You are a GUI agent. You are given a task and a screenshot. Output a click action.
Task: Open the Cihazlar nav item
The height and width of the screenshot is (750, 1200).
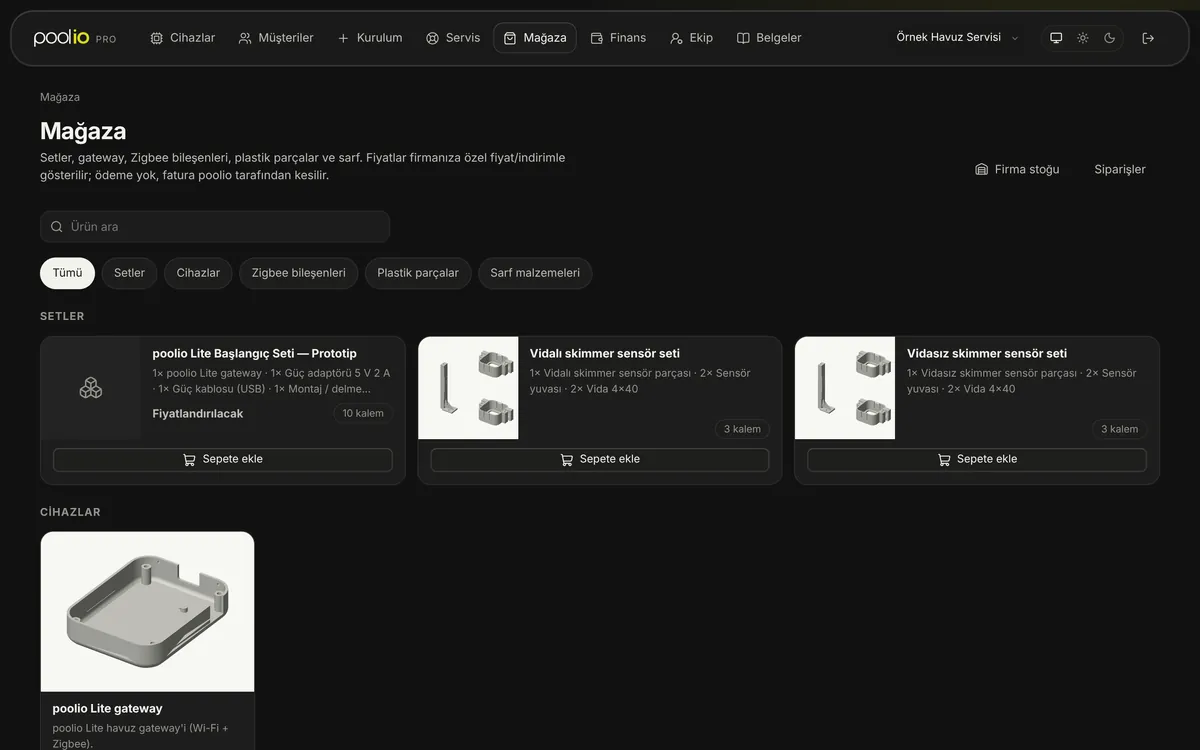182,38
